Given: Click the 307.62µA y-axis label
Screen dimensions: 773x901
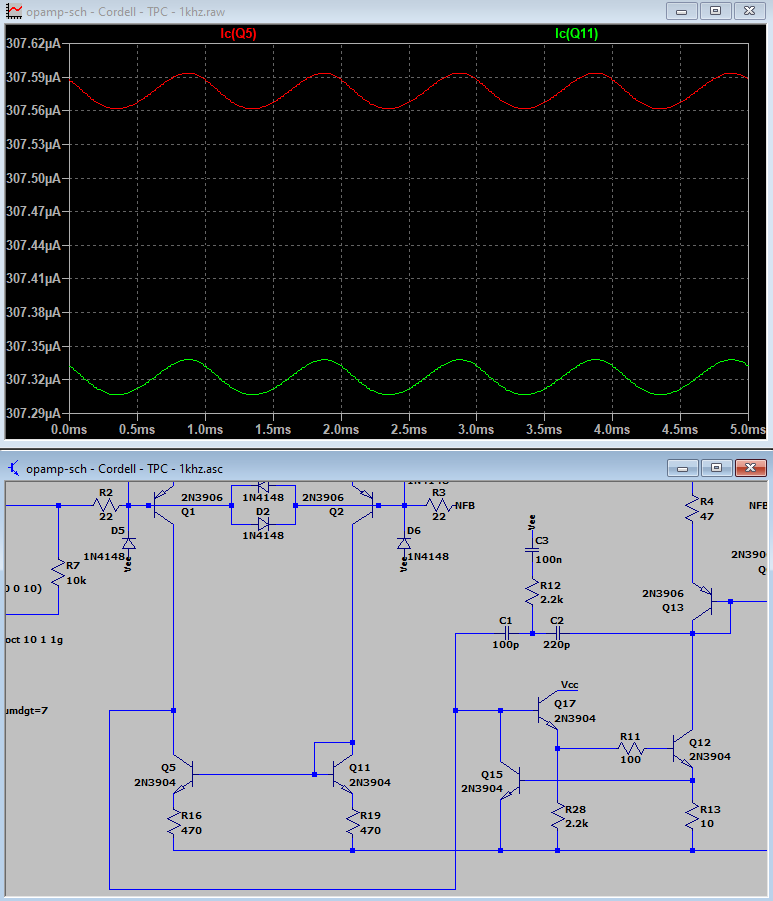Looking at the screenshot, I should pyautogui.click(x=33, y=44).
